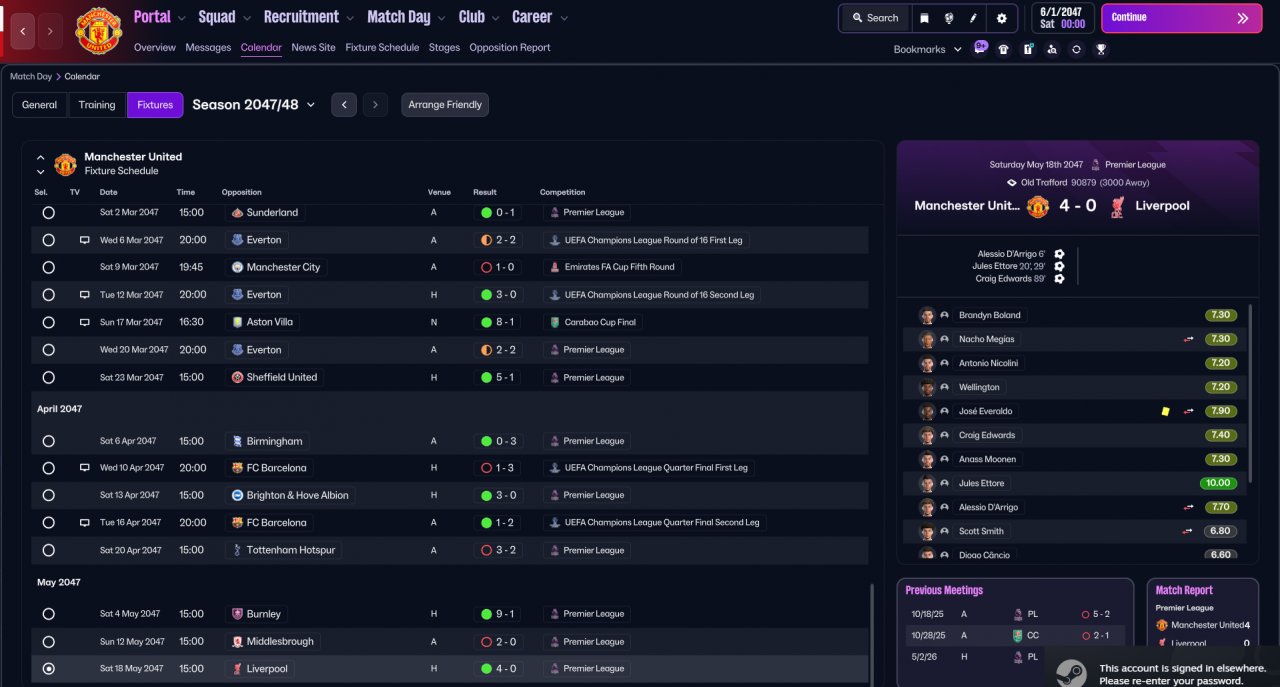Select the Birmingham fixture radio button

click(48, 441)
